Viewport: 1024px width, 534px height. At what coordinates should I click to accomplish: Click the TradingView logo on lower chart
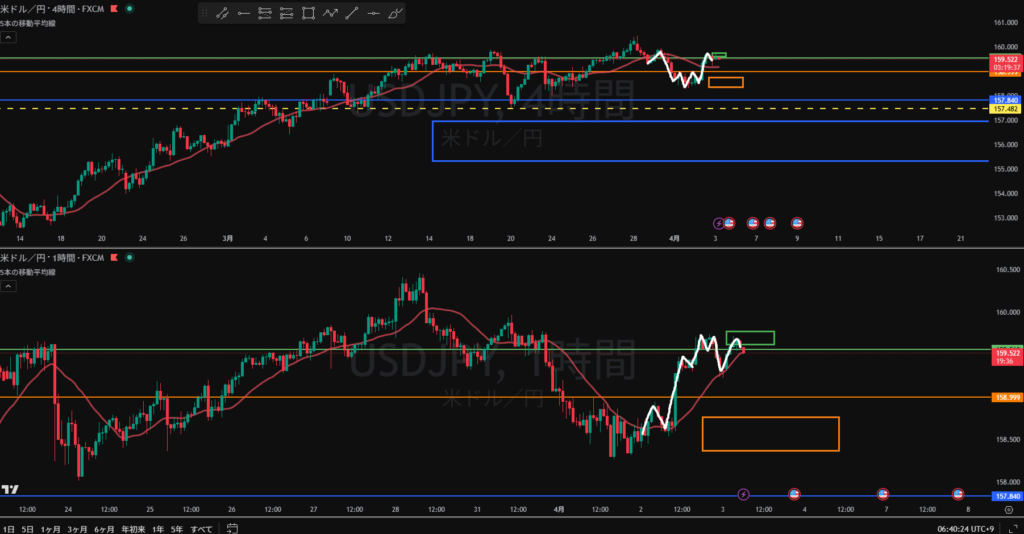tap(11, 489)
